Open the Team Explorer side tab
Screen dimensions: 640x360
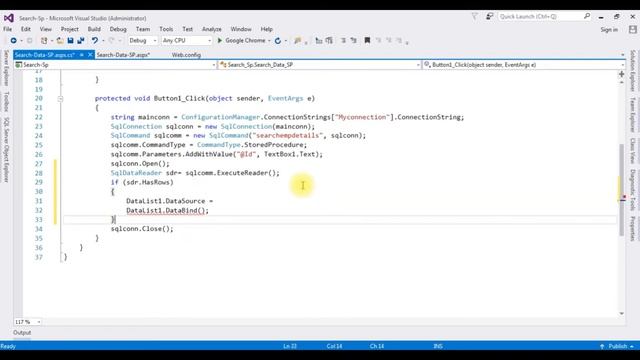click(633, 115)
